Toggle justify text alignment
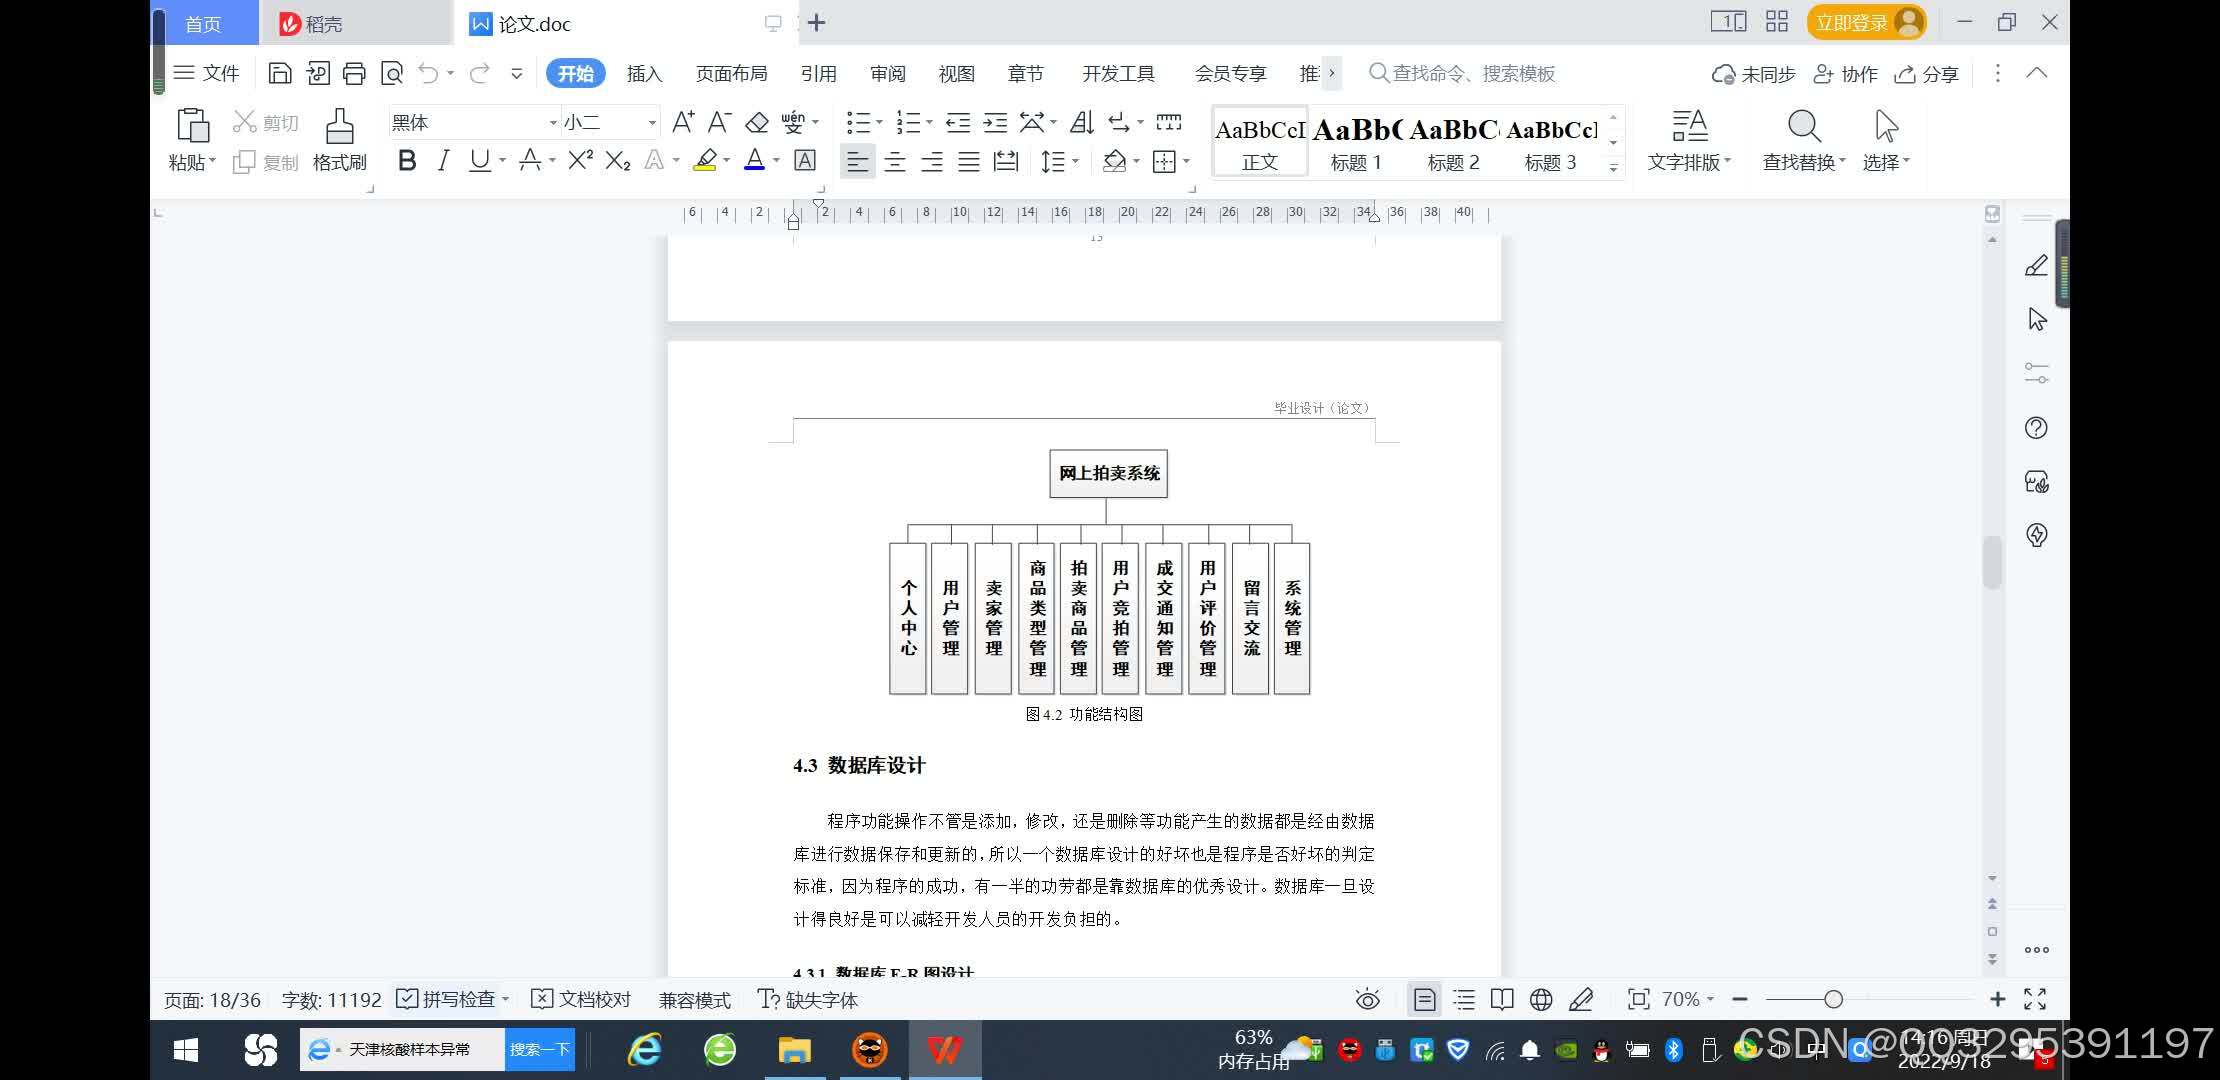The width and height of the screenshot is (2220, 1080). coord(969,161)
